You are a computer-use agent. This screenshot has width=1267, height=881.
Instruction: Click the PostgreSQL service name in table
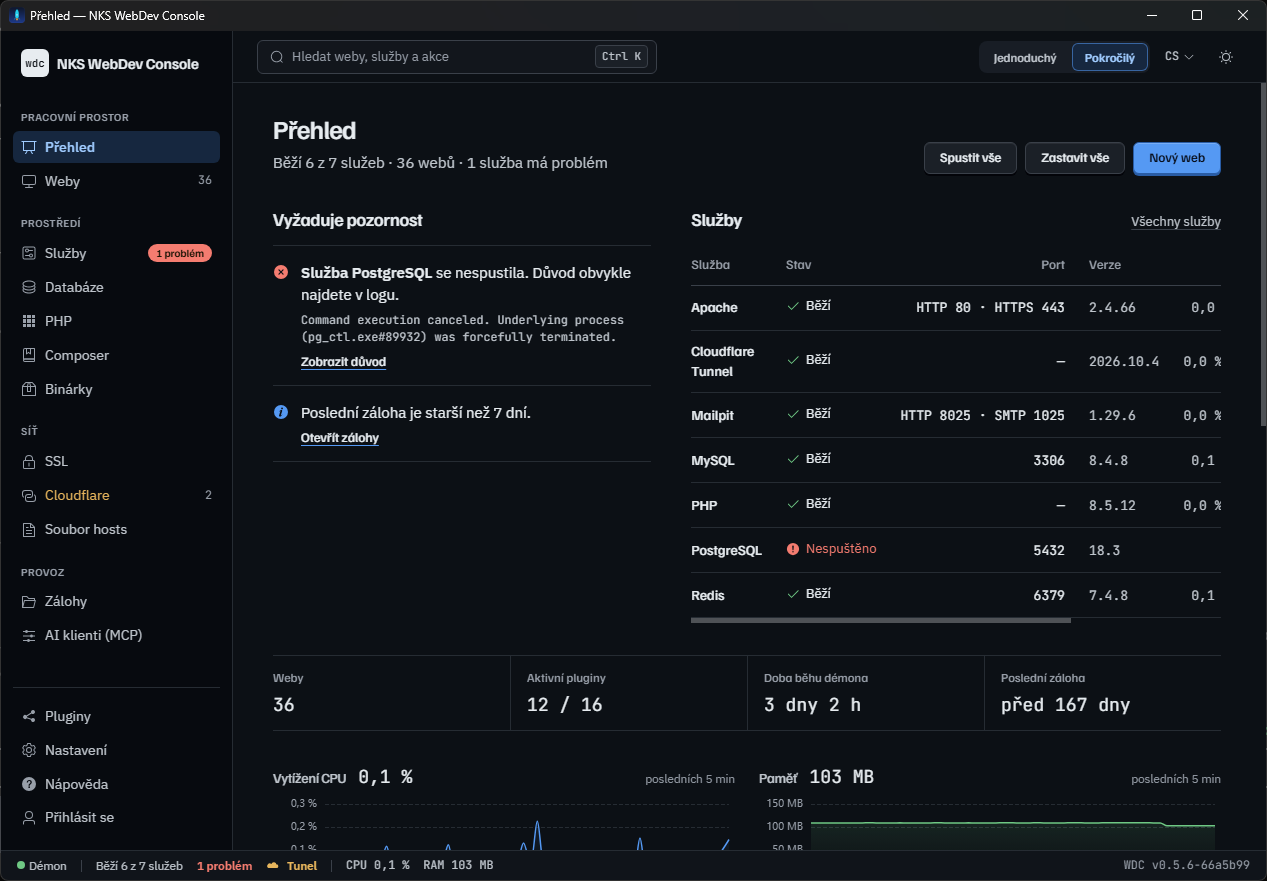[x=726, y=550]
